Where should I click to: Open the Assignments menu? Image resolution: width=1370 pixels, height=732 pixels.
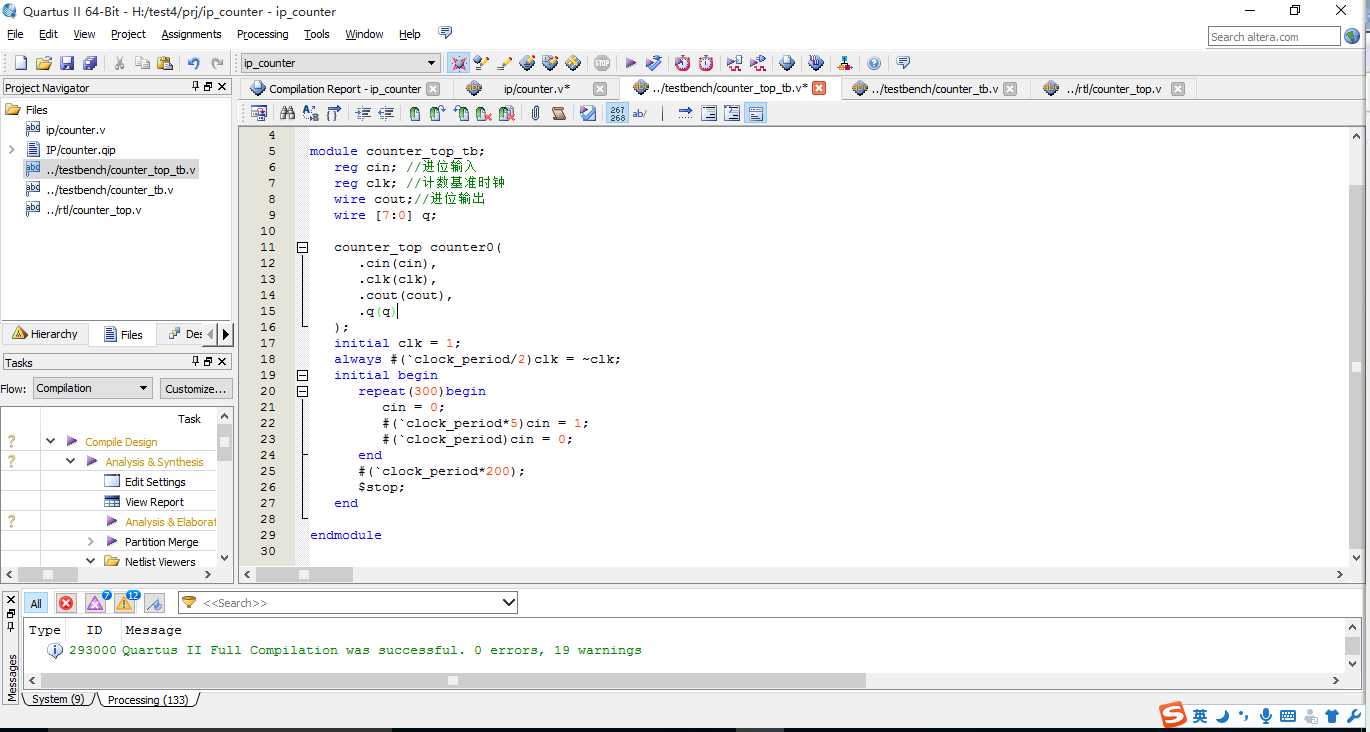click(x=191, y=34)
